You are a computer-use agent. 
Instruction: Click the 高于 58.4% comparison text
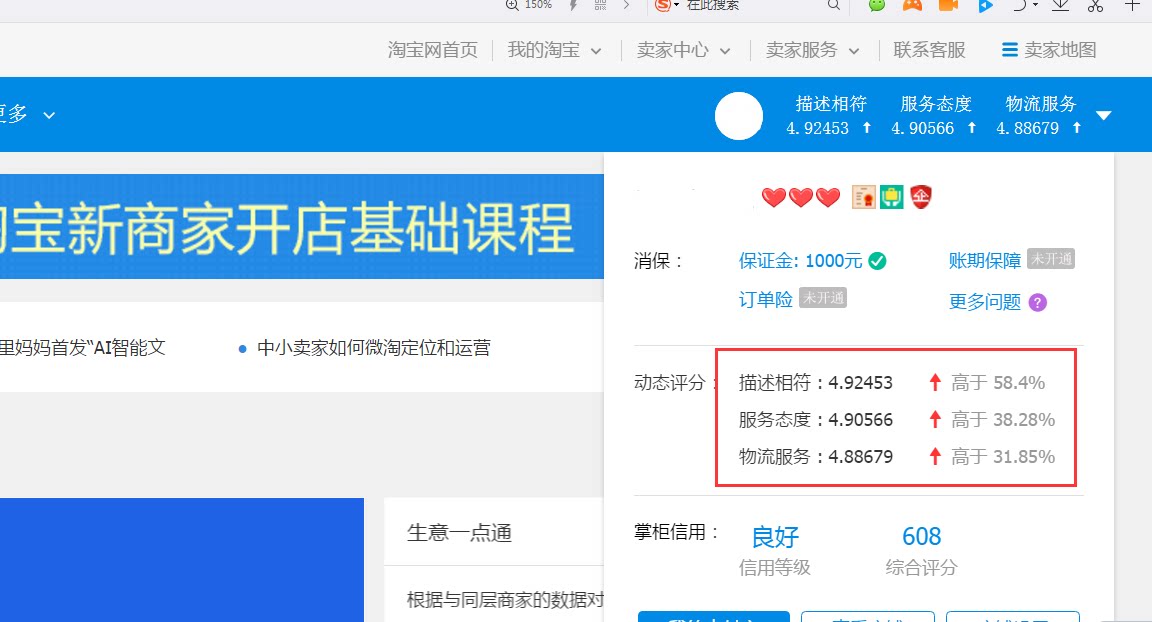point(998,383)
